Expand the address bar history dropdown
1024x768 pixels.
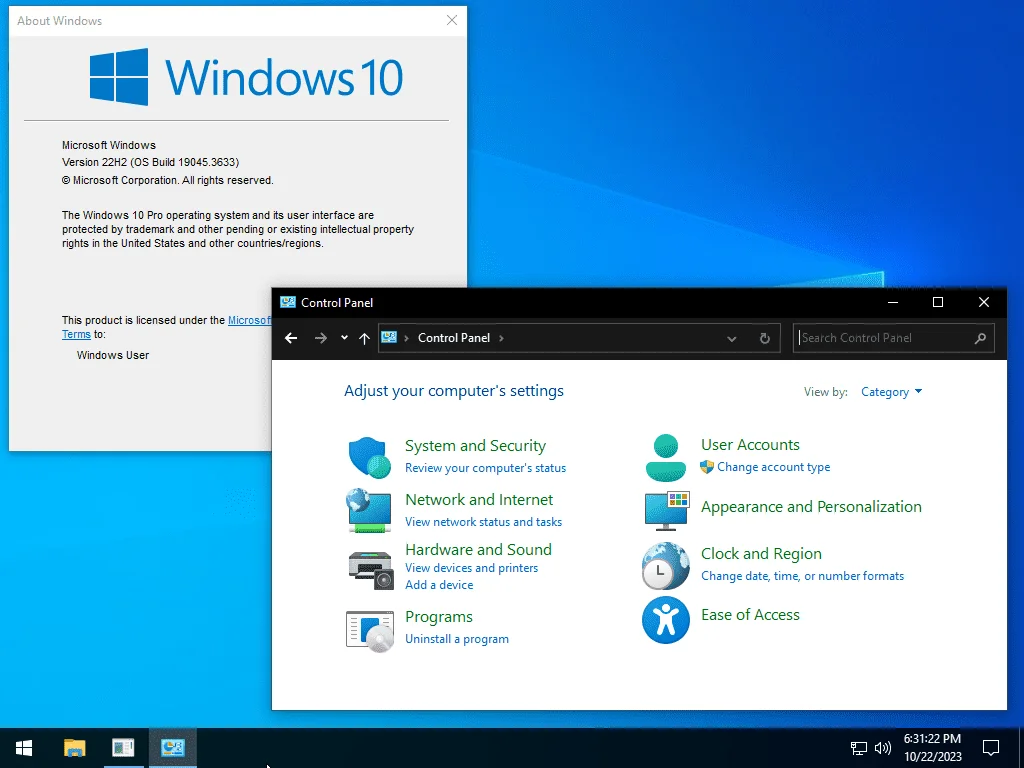pyautogui.click(x=731, y=338)
